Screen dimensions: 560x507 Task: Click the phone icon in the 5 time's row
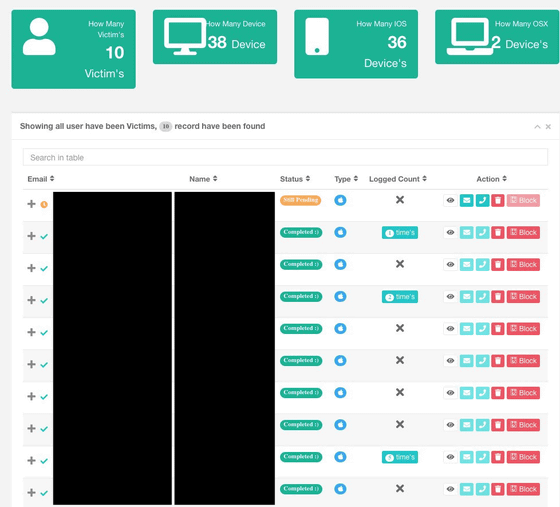(x=482, y=457)
